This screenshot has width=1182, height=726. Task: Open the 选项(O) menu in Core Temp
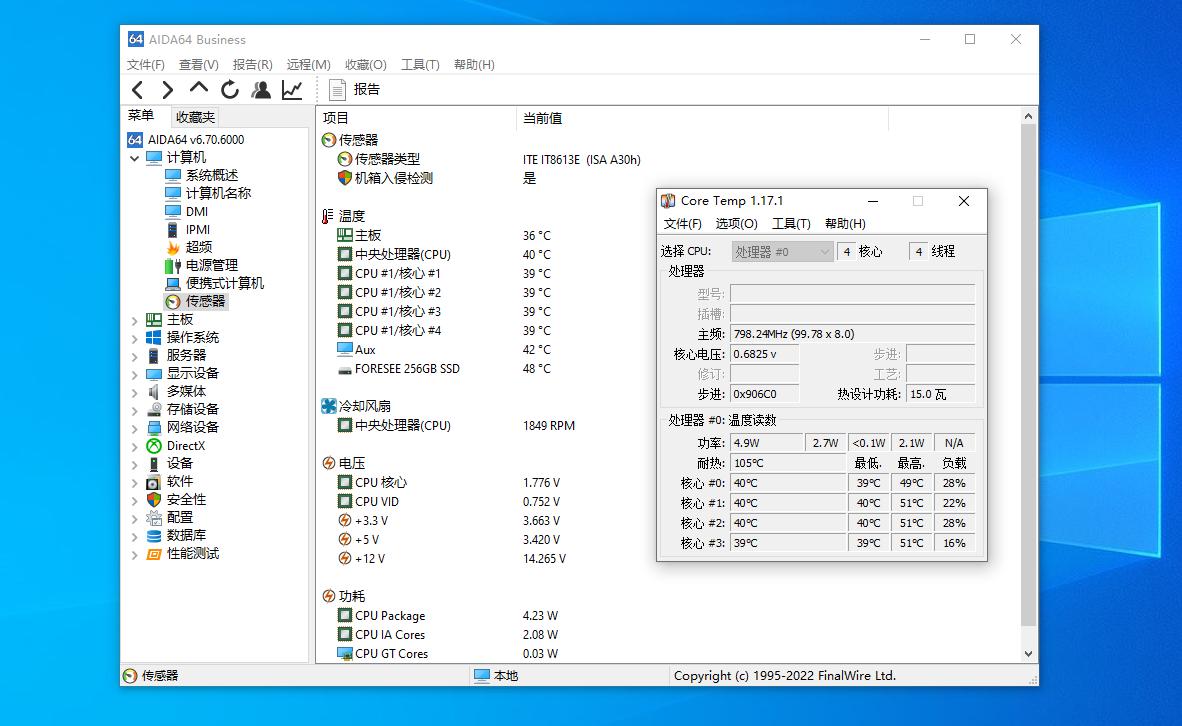tap(736, 223)
